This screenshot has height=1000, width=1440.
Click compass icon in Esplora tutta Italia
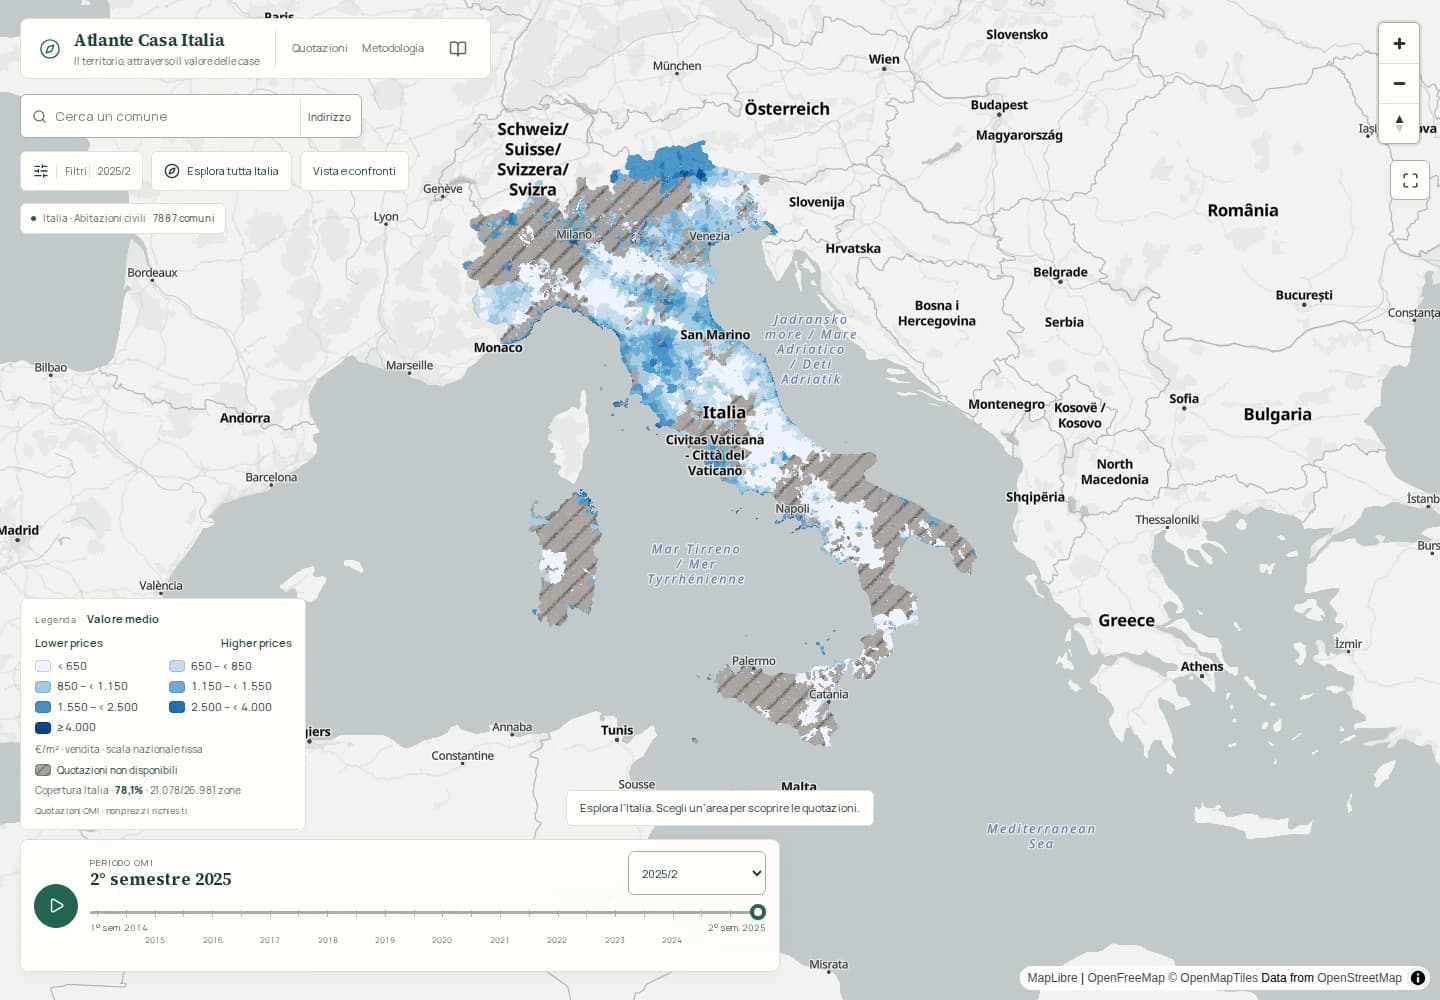[172, 171]
